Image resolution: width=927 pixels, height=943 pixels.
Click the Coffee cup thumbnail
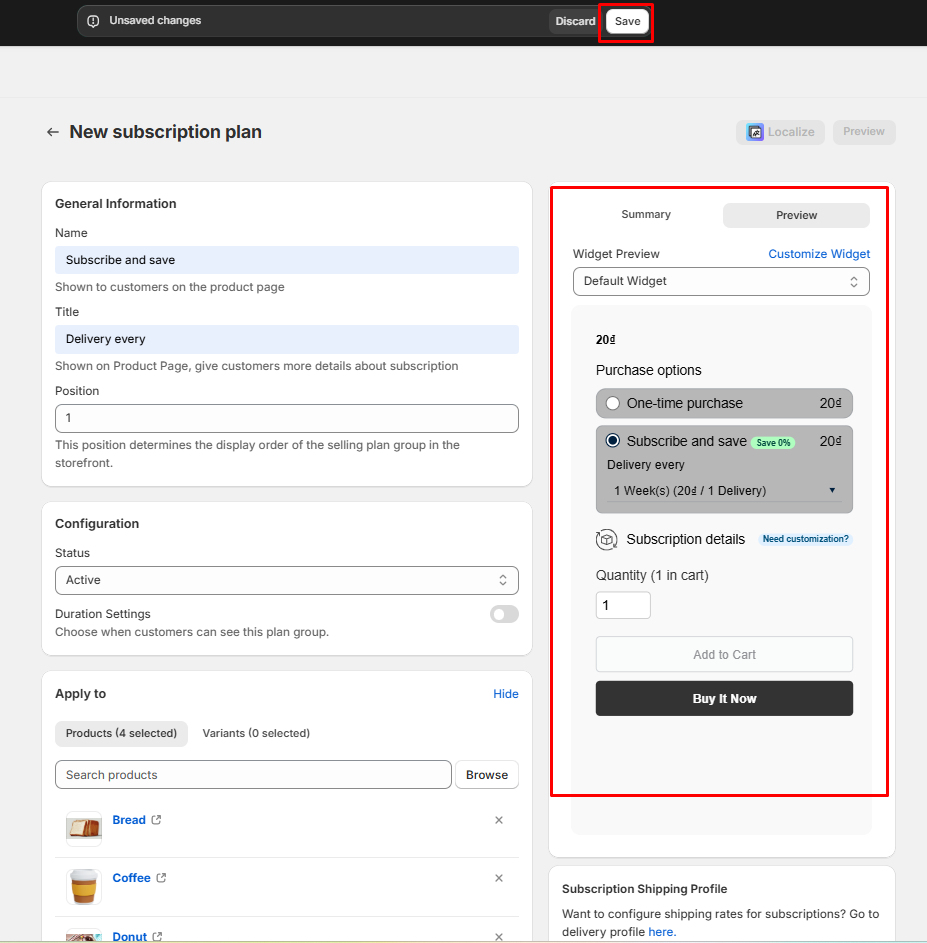coord(84,887)
